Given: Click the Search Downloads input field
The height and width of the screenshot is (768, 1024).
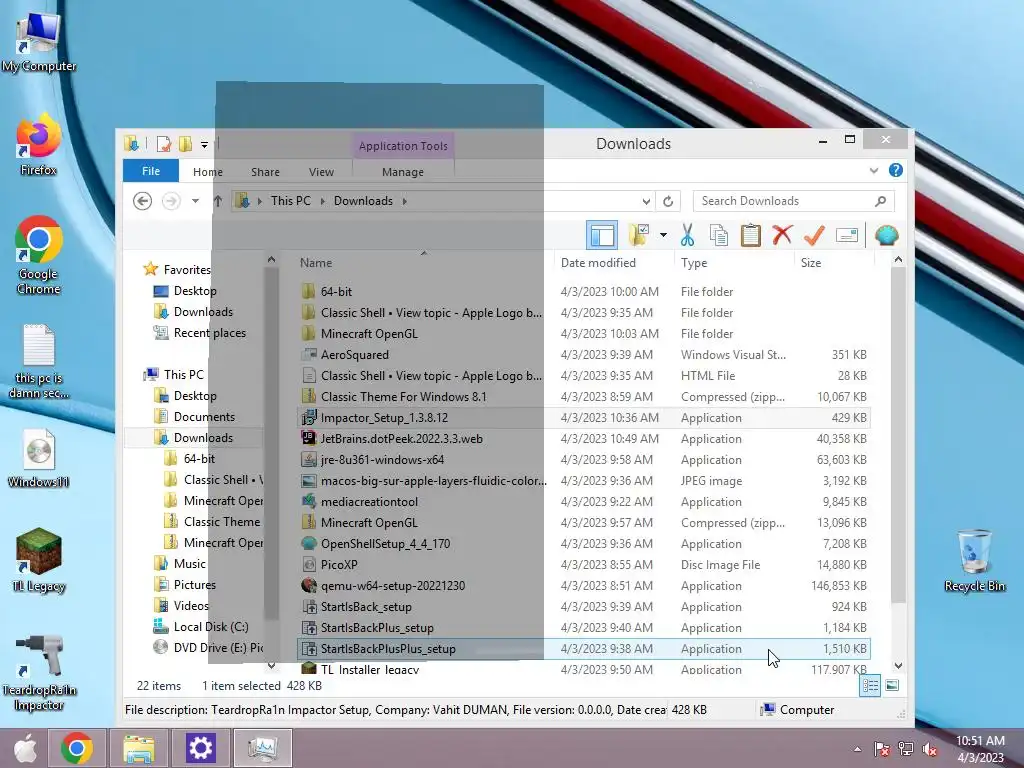Looking at the screenshot, I should pos(784,201).
